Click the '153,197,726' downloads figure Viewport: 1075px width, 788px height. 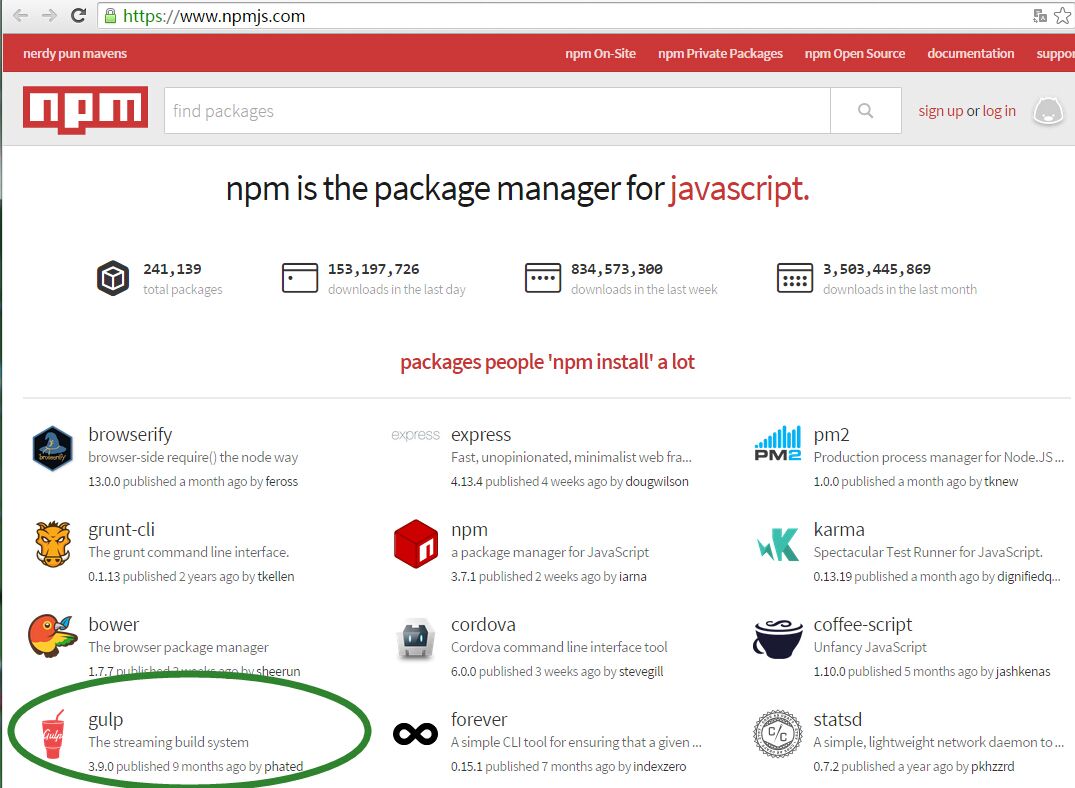tap(373, 270)
